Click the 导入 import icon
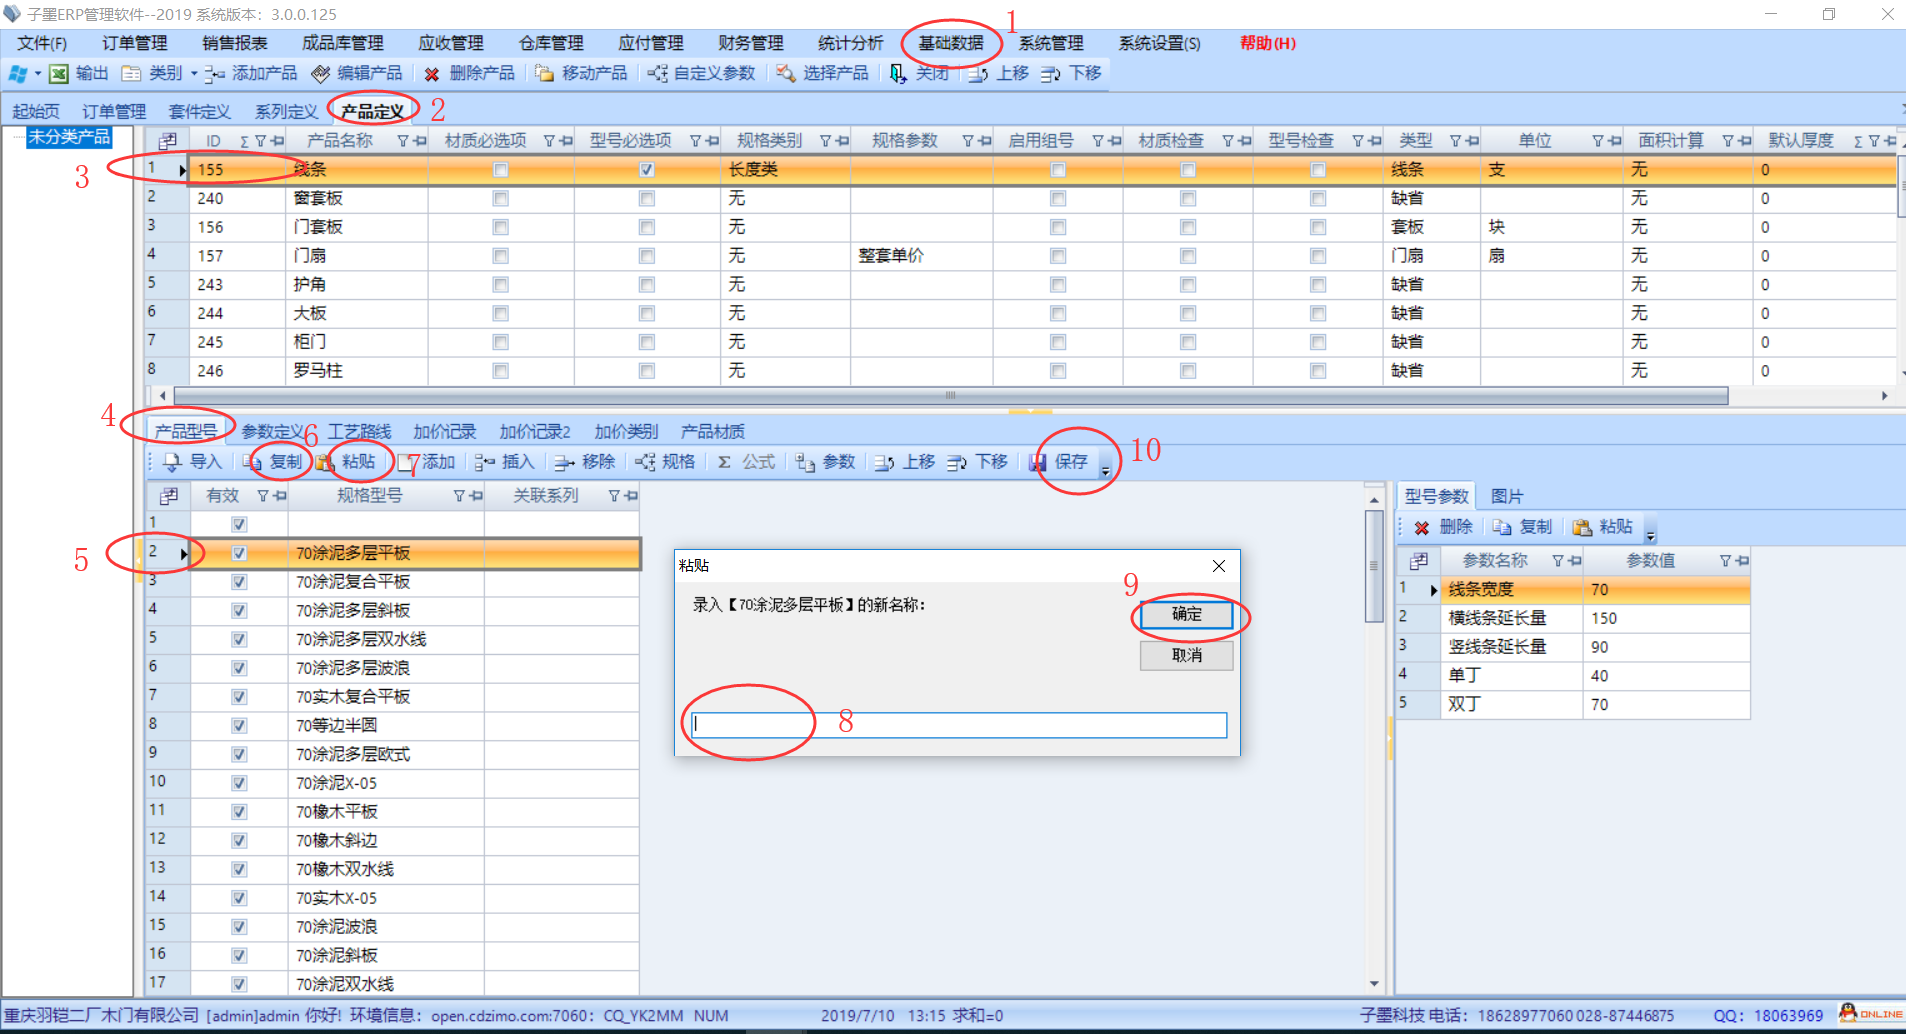 [x=173, y=462]
